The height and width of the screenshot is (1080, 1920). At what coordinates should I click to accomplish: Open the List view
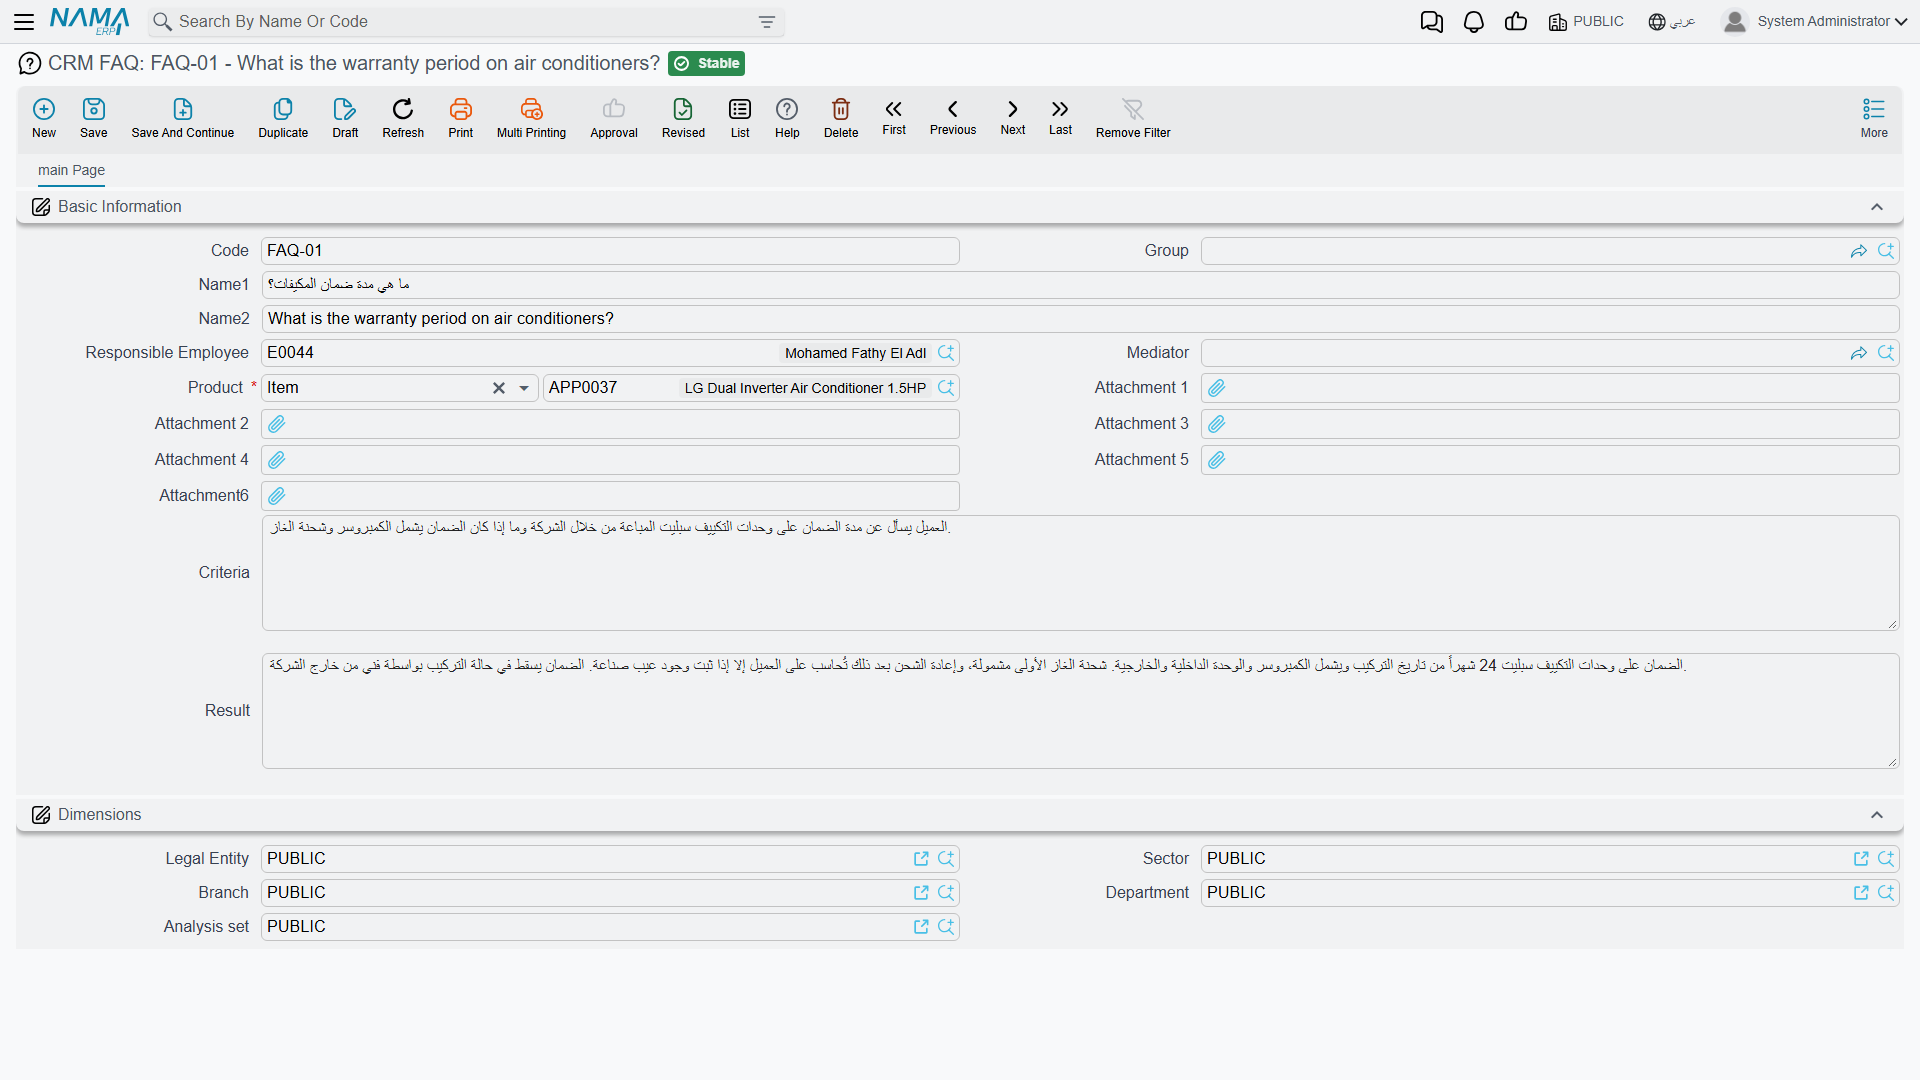pos(740,117)
